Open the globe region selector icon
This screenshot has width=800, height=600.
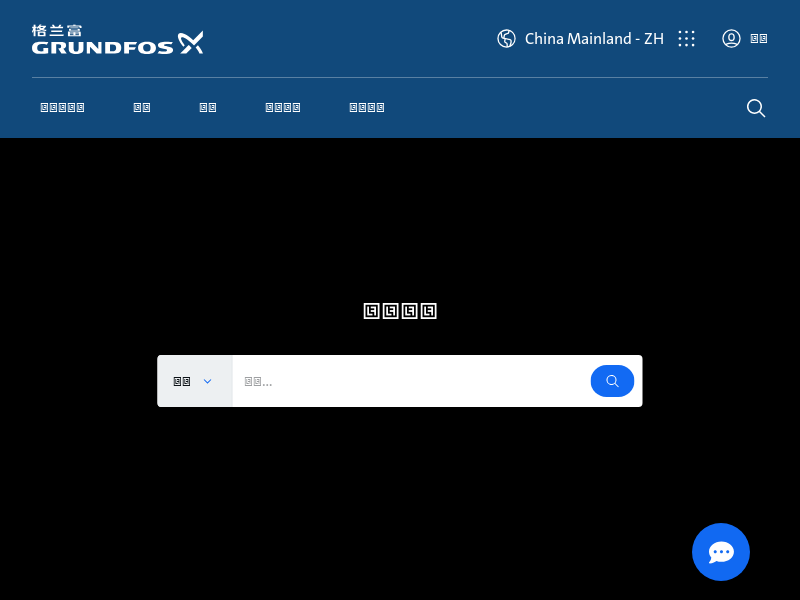tap(506, 39)
